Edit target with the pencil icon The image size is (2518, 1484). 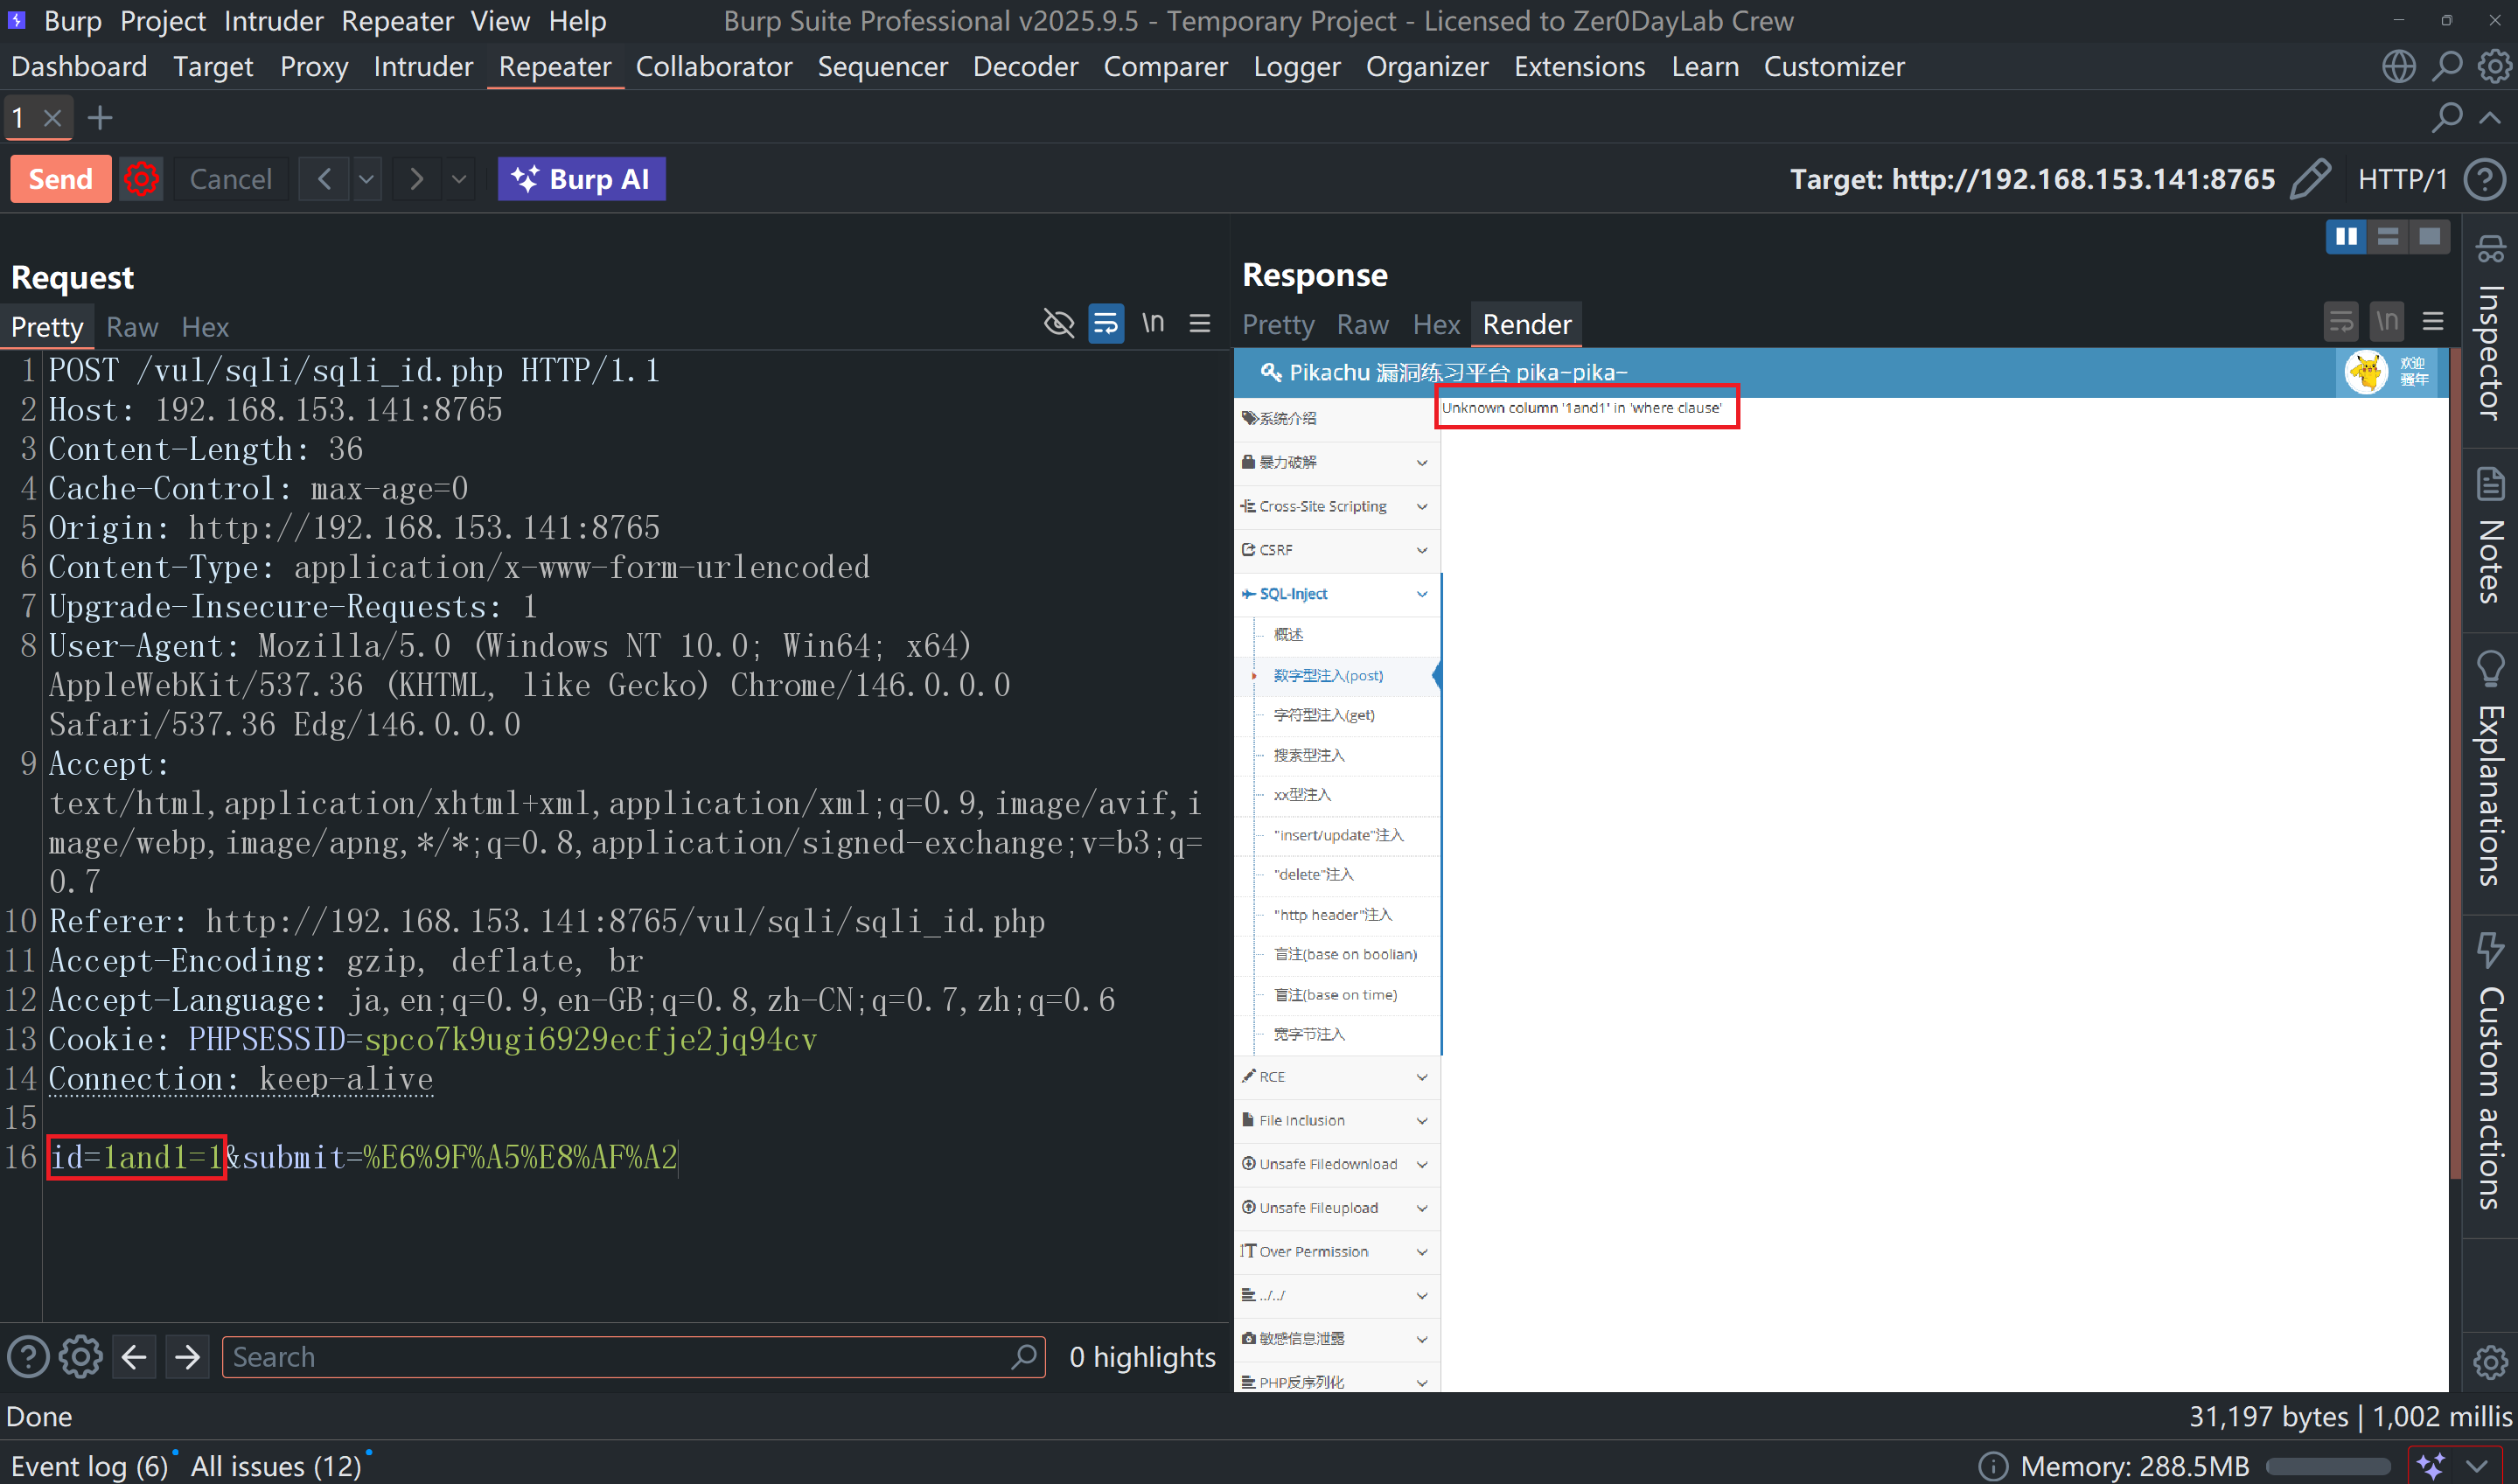(2309, 179)
